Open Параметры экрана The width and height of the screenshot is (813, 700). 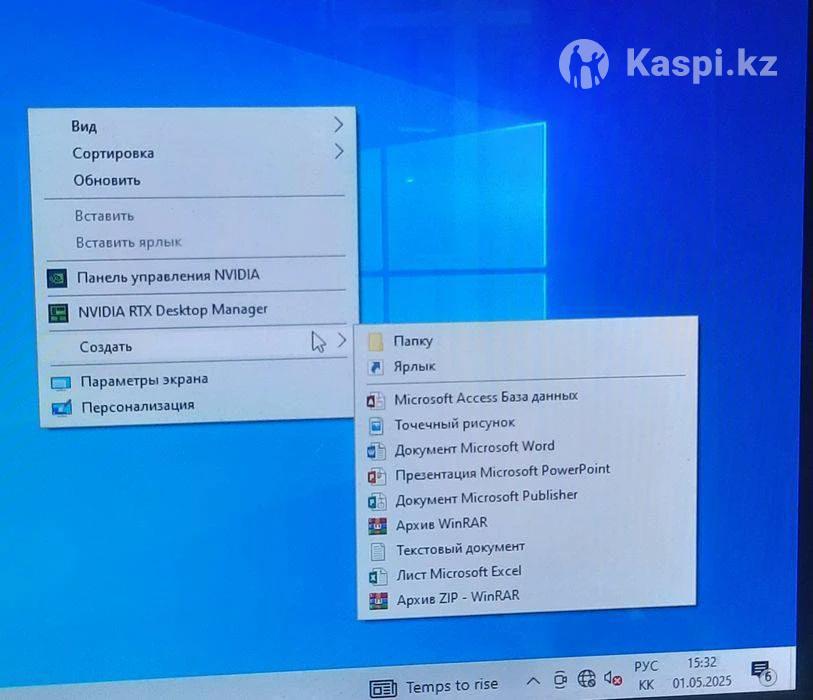(x=198, y=381)
